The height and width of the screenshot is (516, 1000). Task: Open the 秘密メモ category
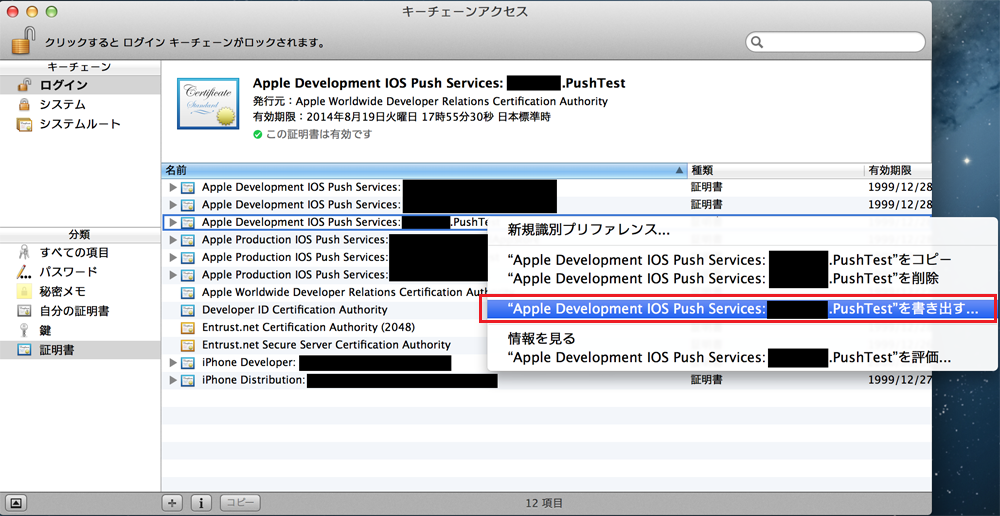pos(80,291)
